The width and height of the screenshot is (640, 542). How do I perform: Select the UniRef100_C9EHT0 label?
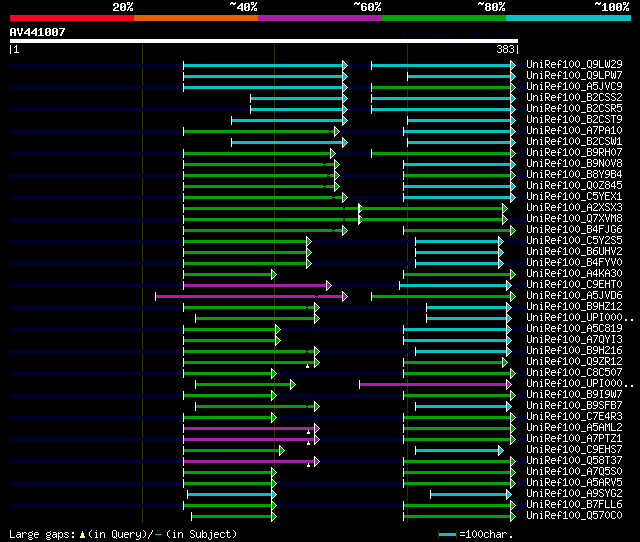pyautogui.click(x=574, y=284)
